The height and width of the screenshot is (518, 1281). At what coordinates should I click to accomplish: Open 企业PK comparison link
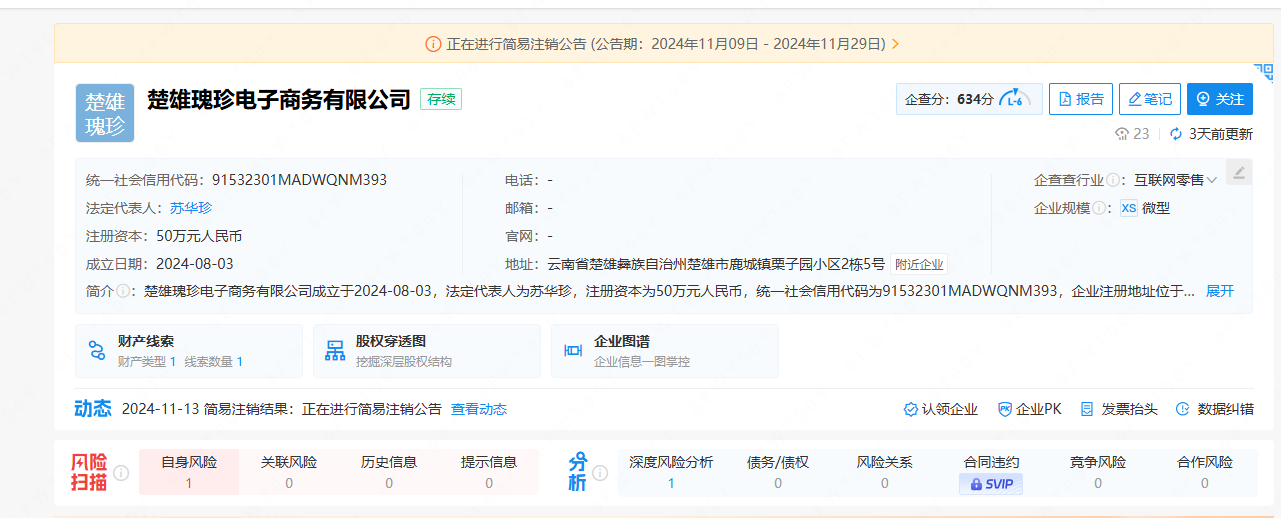point(1029,409)
